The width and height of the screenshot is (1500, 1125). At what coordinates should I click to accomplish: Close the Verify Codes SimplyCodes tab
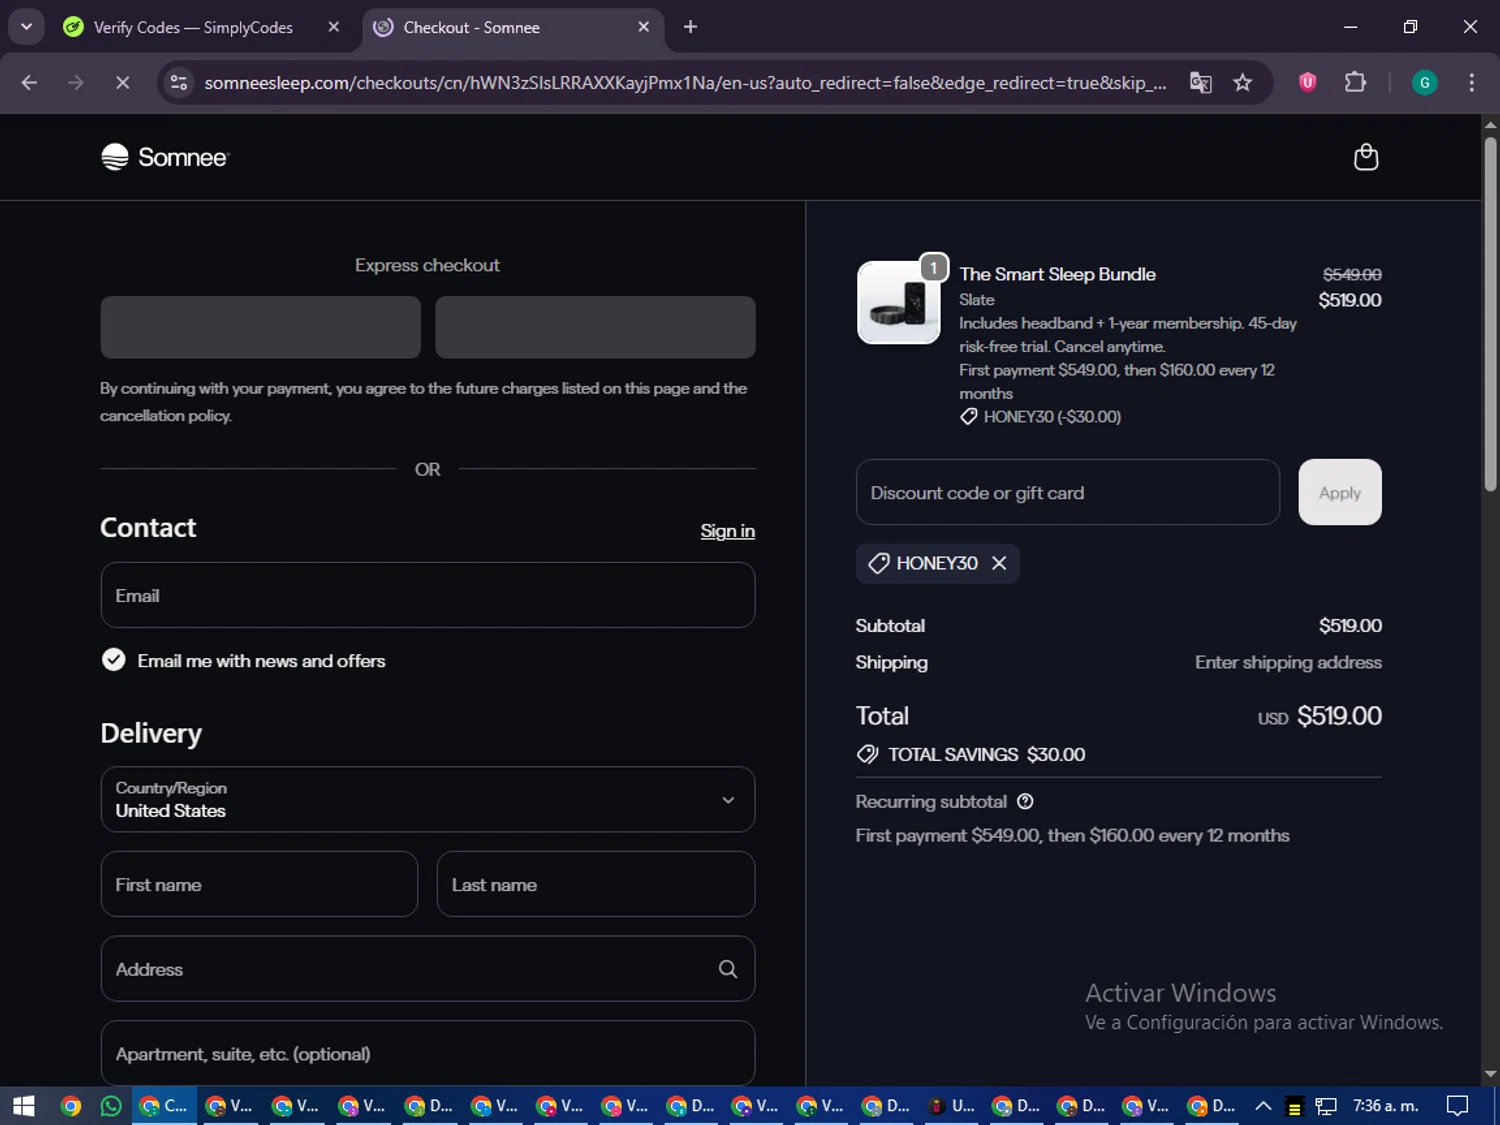pos(334,27)
